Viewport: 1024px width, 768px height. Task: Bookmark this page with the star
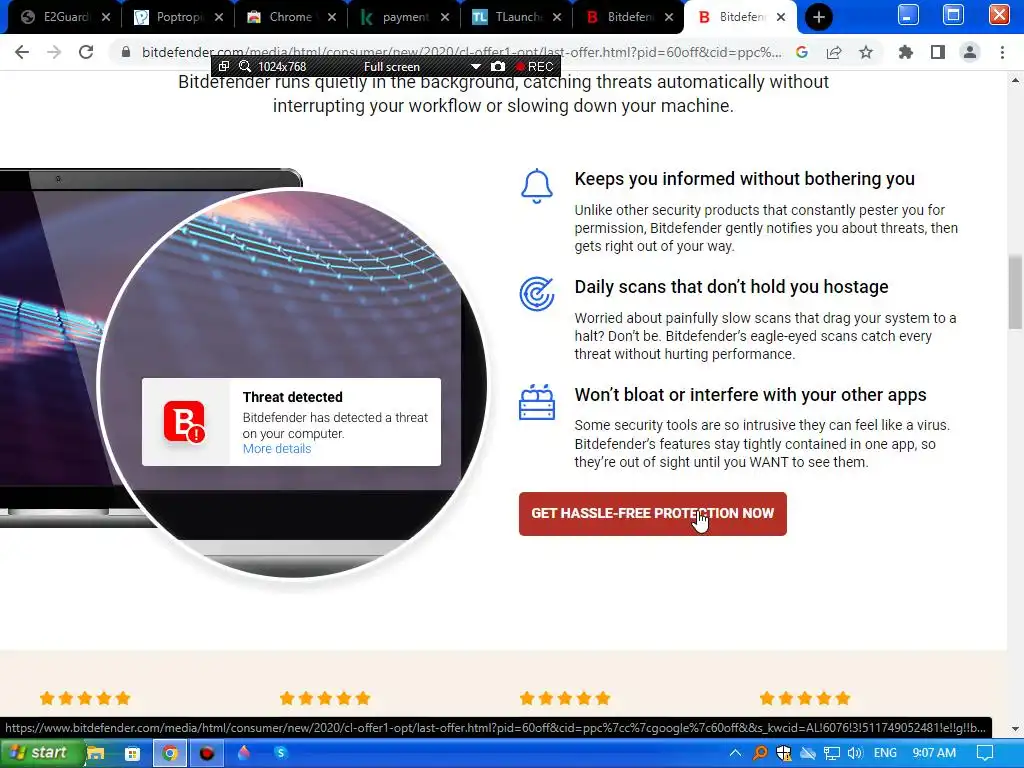(x=866, y=52)
